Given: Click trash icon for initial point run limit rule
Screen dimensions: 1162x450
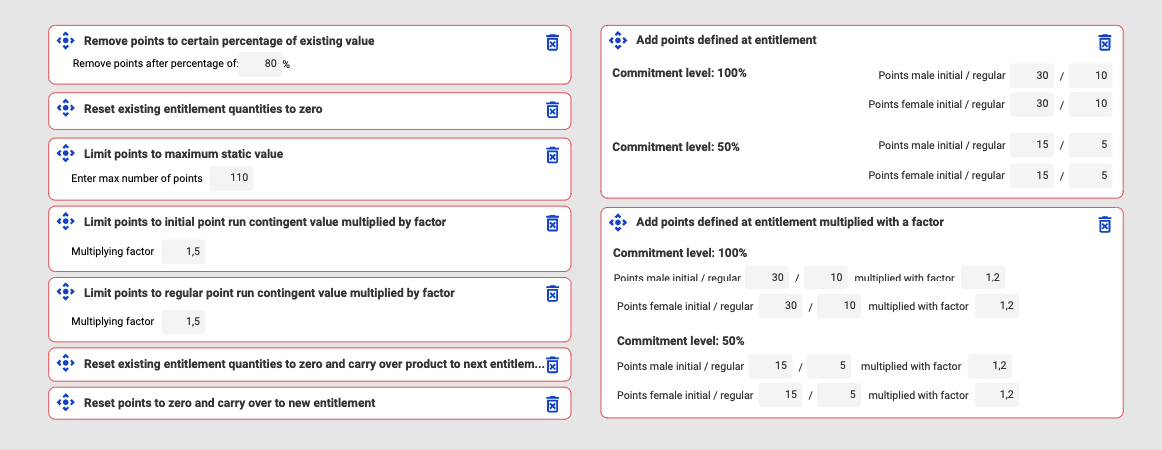Looking at the screenshot, I should 552,223.
